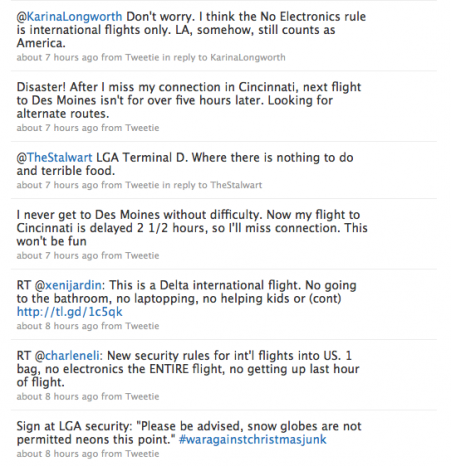The height and width of the screenshot is (466, 451).
Task: Click Tweetie source on the KarinaLongworth reply
Action: pos(142,57)
